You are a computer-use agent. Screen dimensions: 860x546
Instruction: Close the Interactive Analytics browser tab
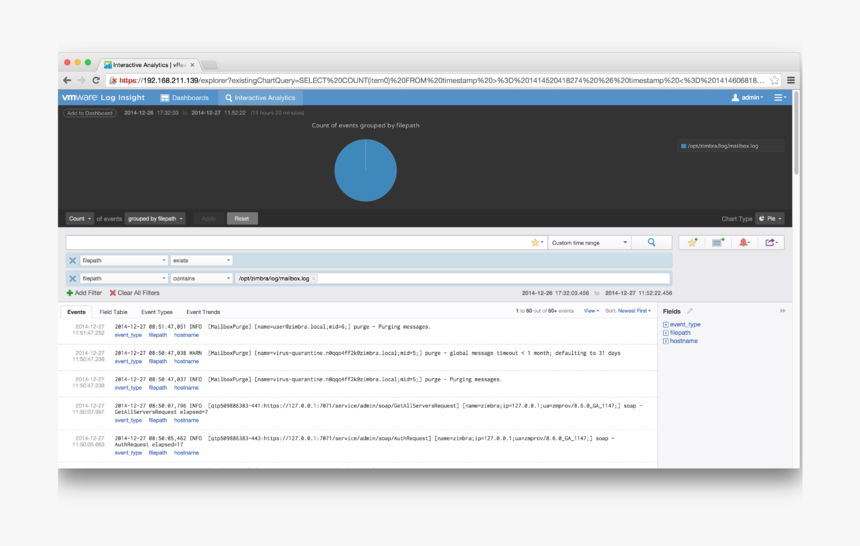tap(192, 65)
